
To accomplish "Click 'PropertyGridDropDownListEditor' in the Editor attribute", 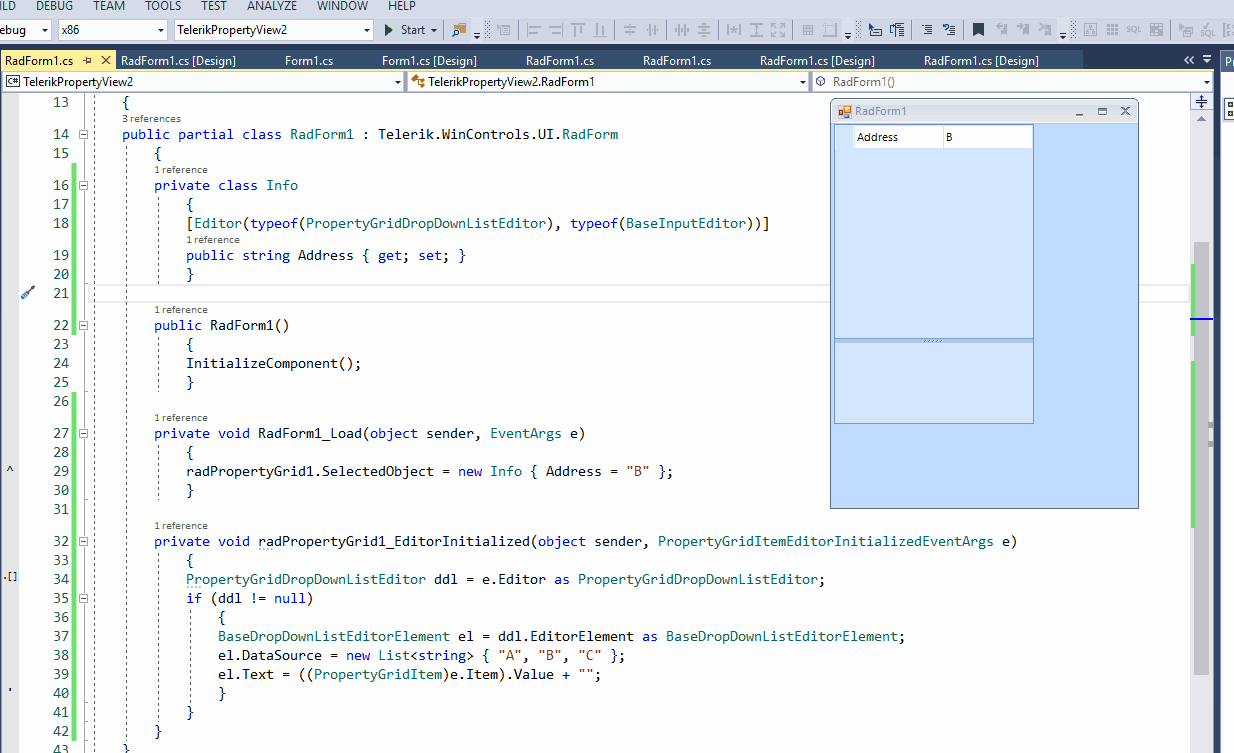I will [x=426, y=223].
